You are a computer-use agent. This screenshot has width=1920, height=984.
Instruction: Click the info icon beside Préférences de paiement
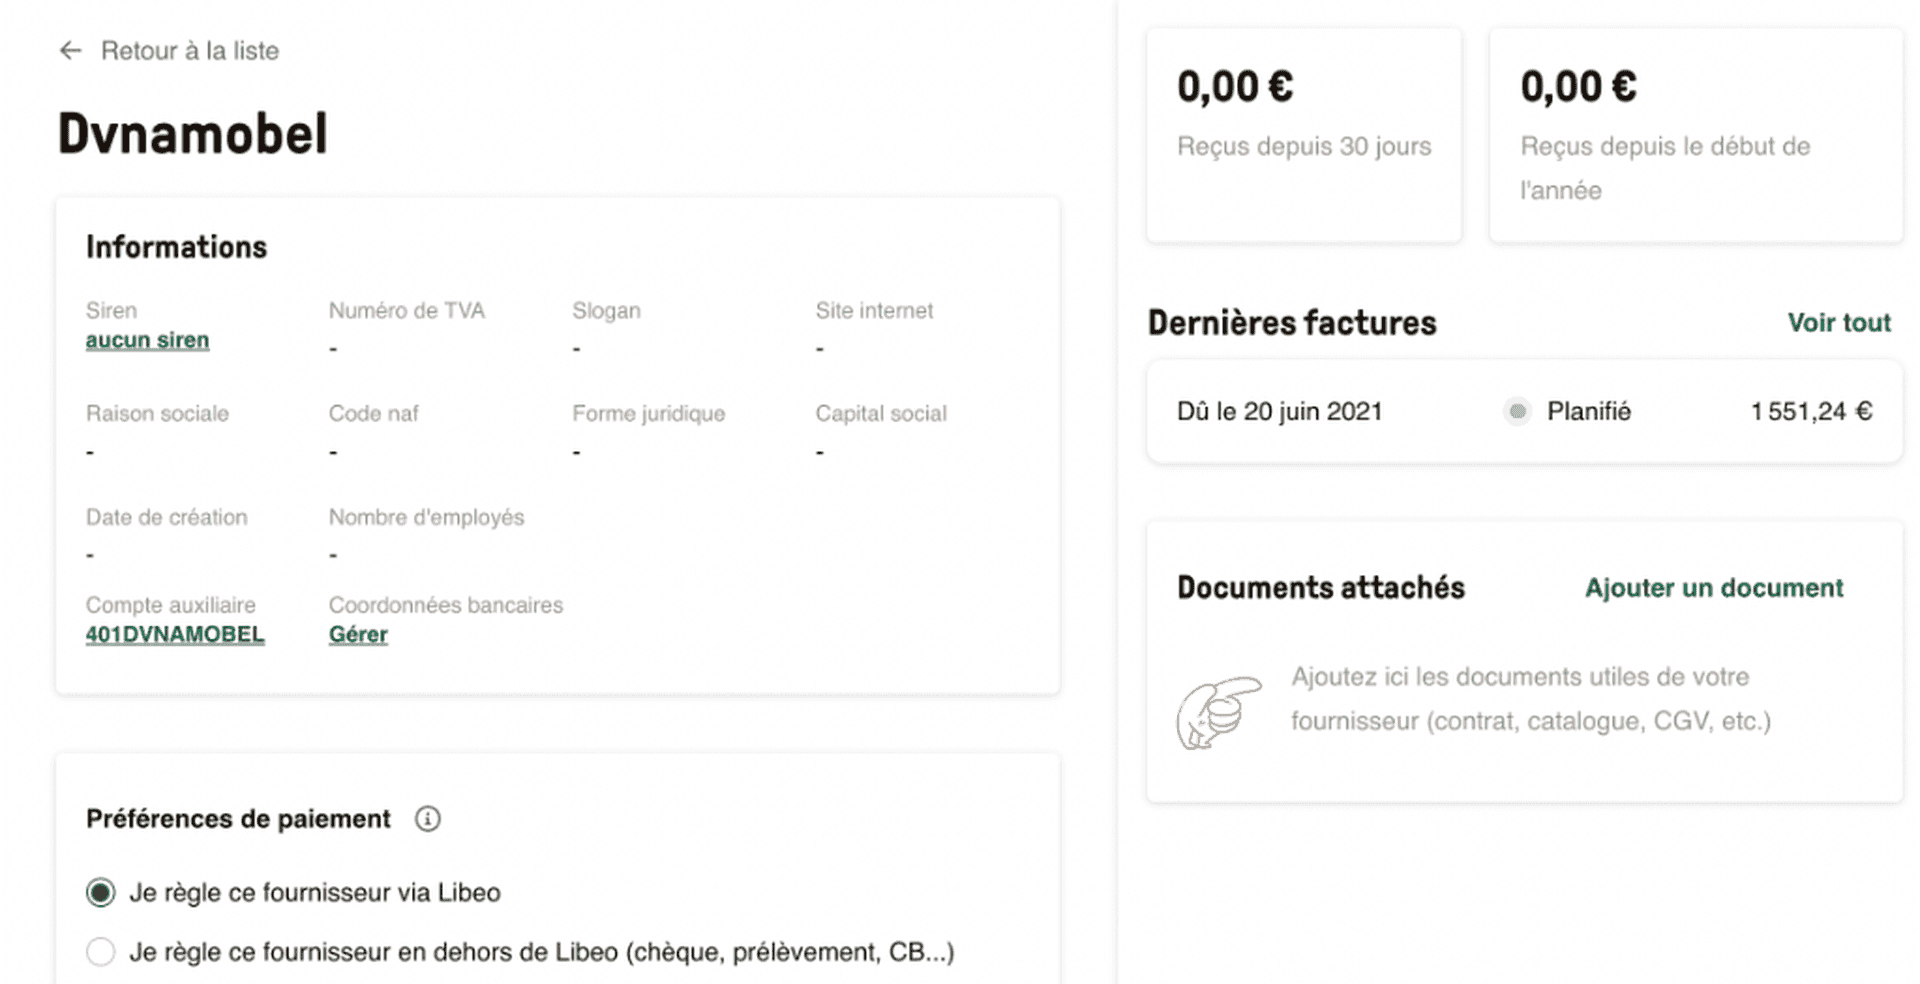(x=428, y=819)
